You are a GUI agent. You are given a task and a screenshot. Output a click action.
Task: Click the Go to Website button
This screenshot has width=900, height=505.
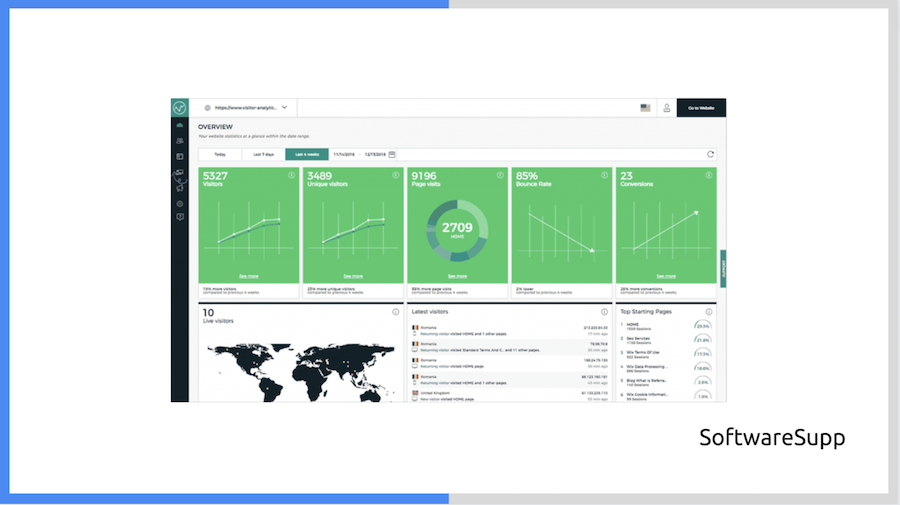coord(701,108)
